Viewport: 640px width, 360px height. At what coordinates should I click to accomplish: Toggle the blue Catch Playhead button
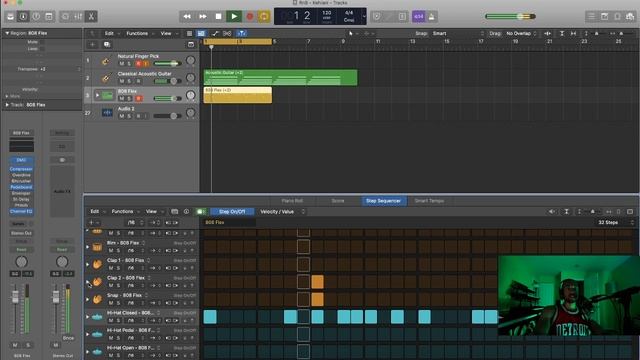tap(241, 33)
